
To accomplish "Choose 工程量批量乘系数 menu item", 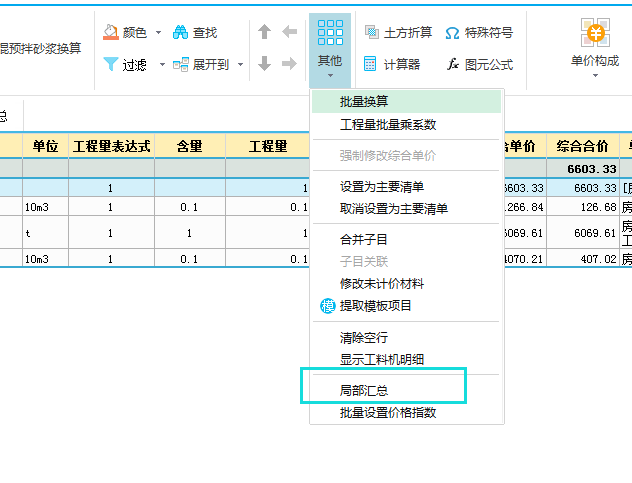I will point(406,125).
